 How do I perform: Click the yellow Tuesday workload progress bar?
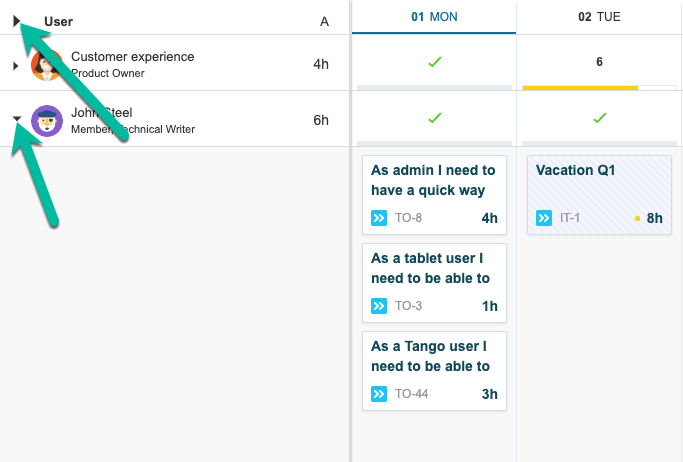[580, 88]
